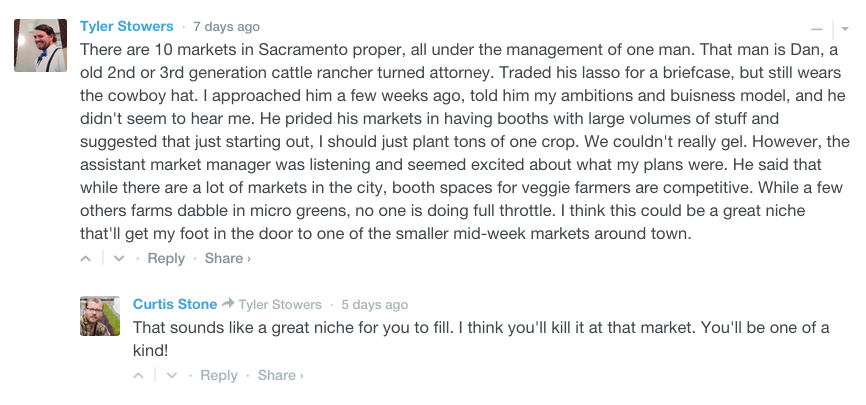
Task: Open comment options dropdown arrow
Action: 839,28
